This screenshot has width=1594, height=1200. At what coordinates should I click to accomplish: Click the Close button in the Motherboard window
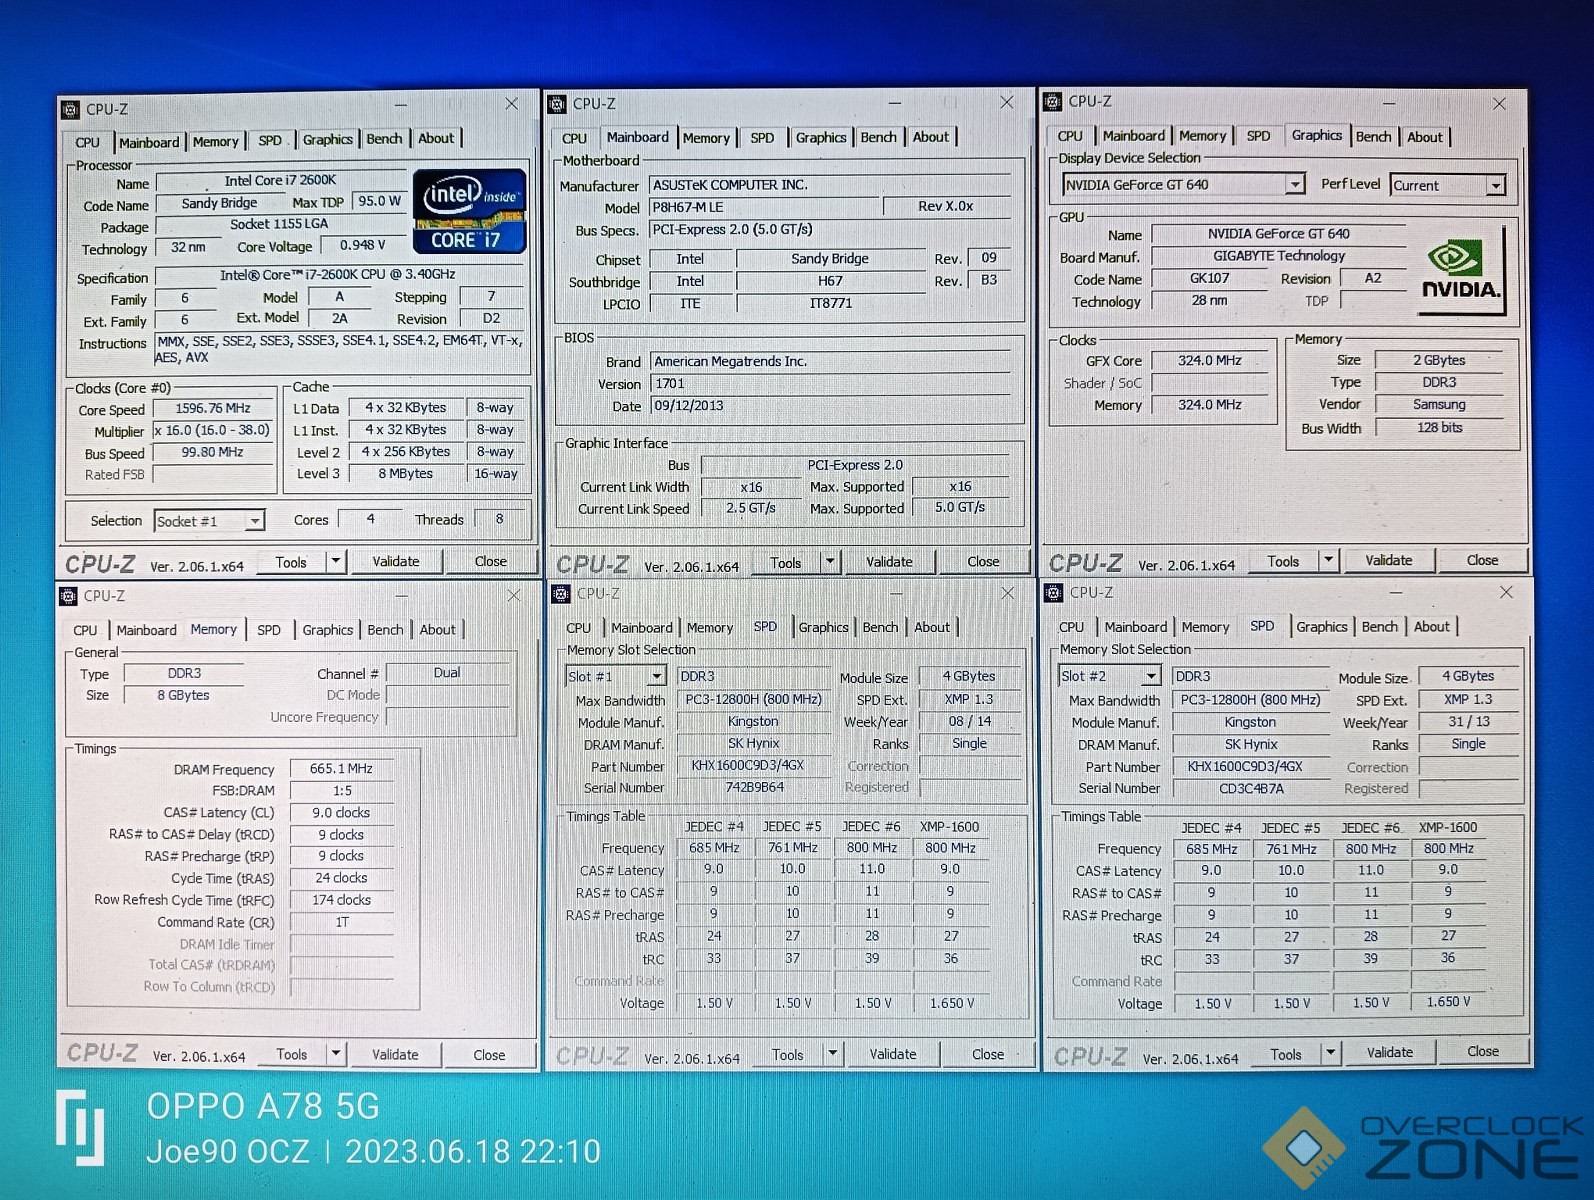tap(983, 562)
